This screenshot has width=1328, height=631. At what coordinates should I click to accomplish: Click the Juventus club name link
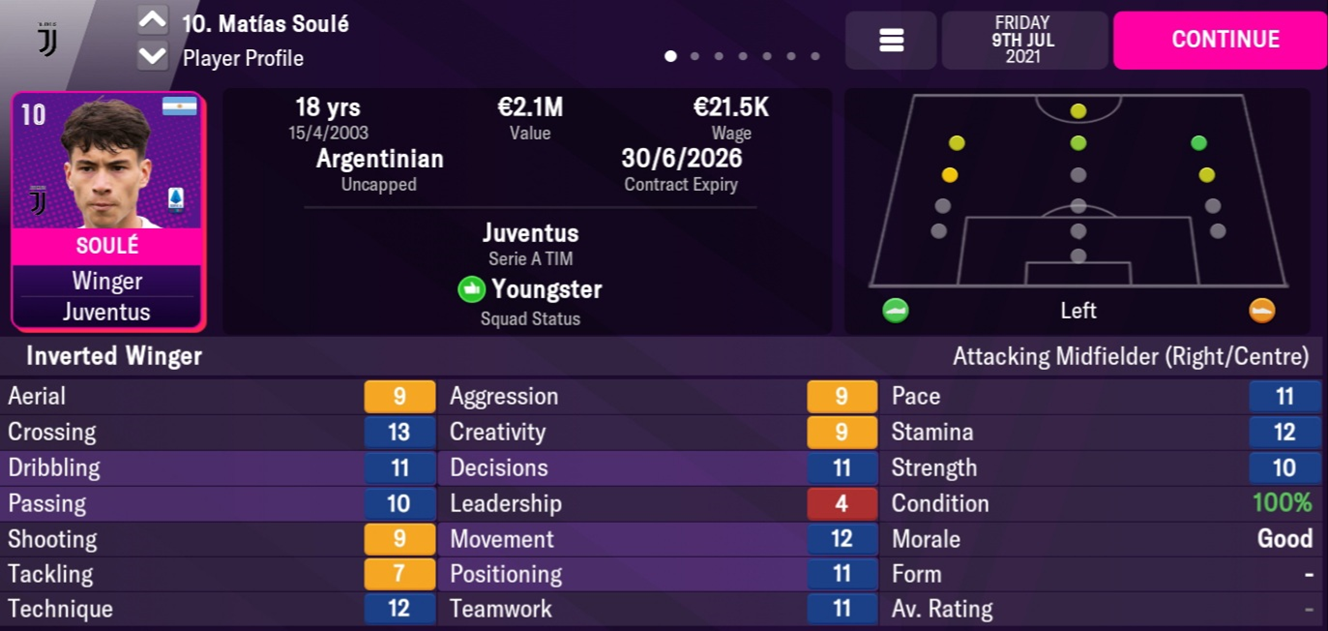530,233
